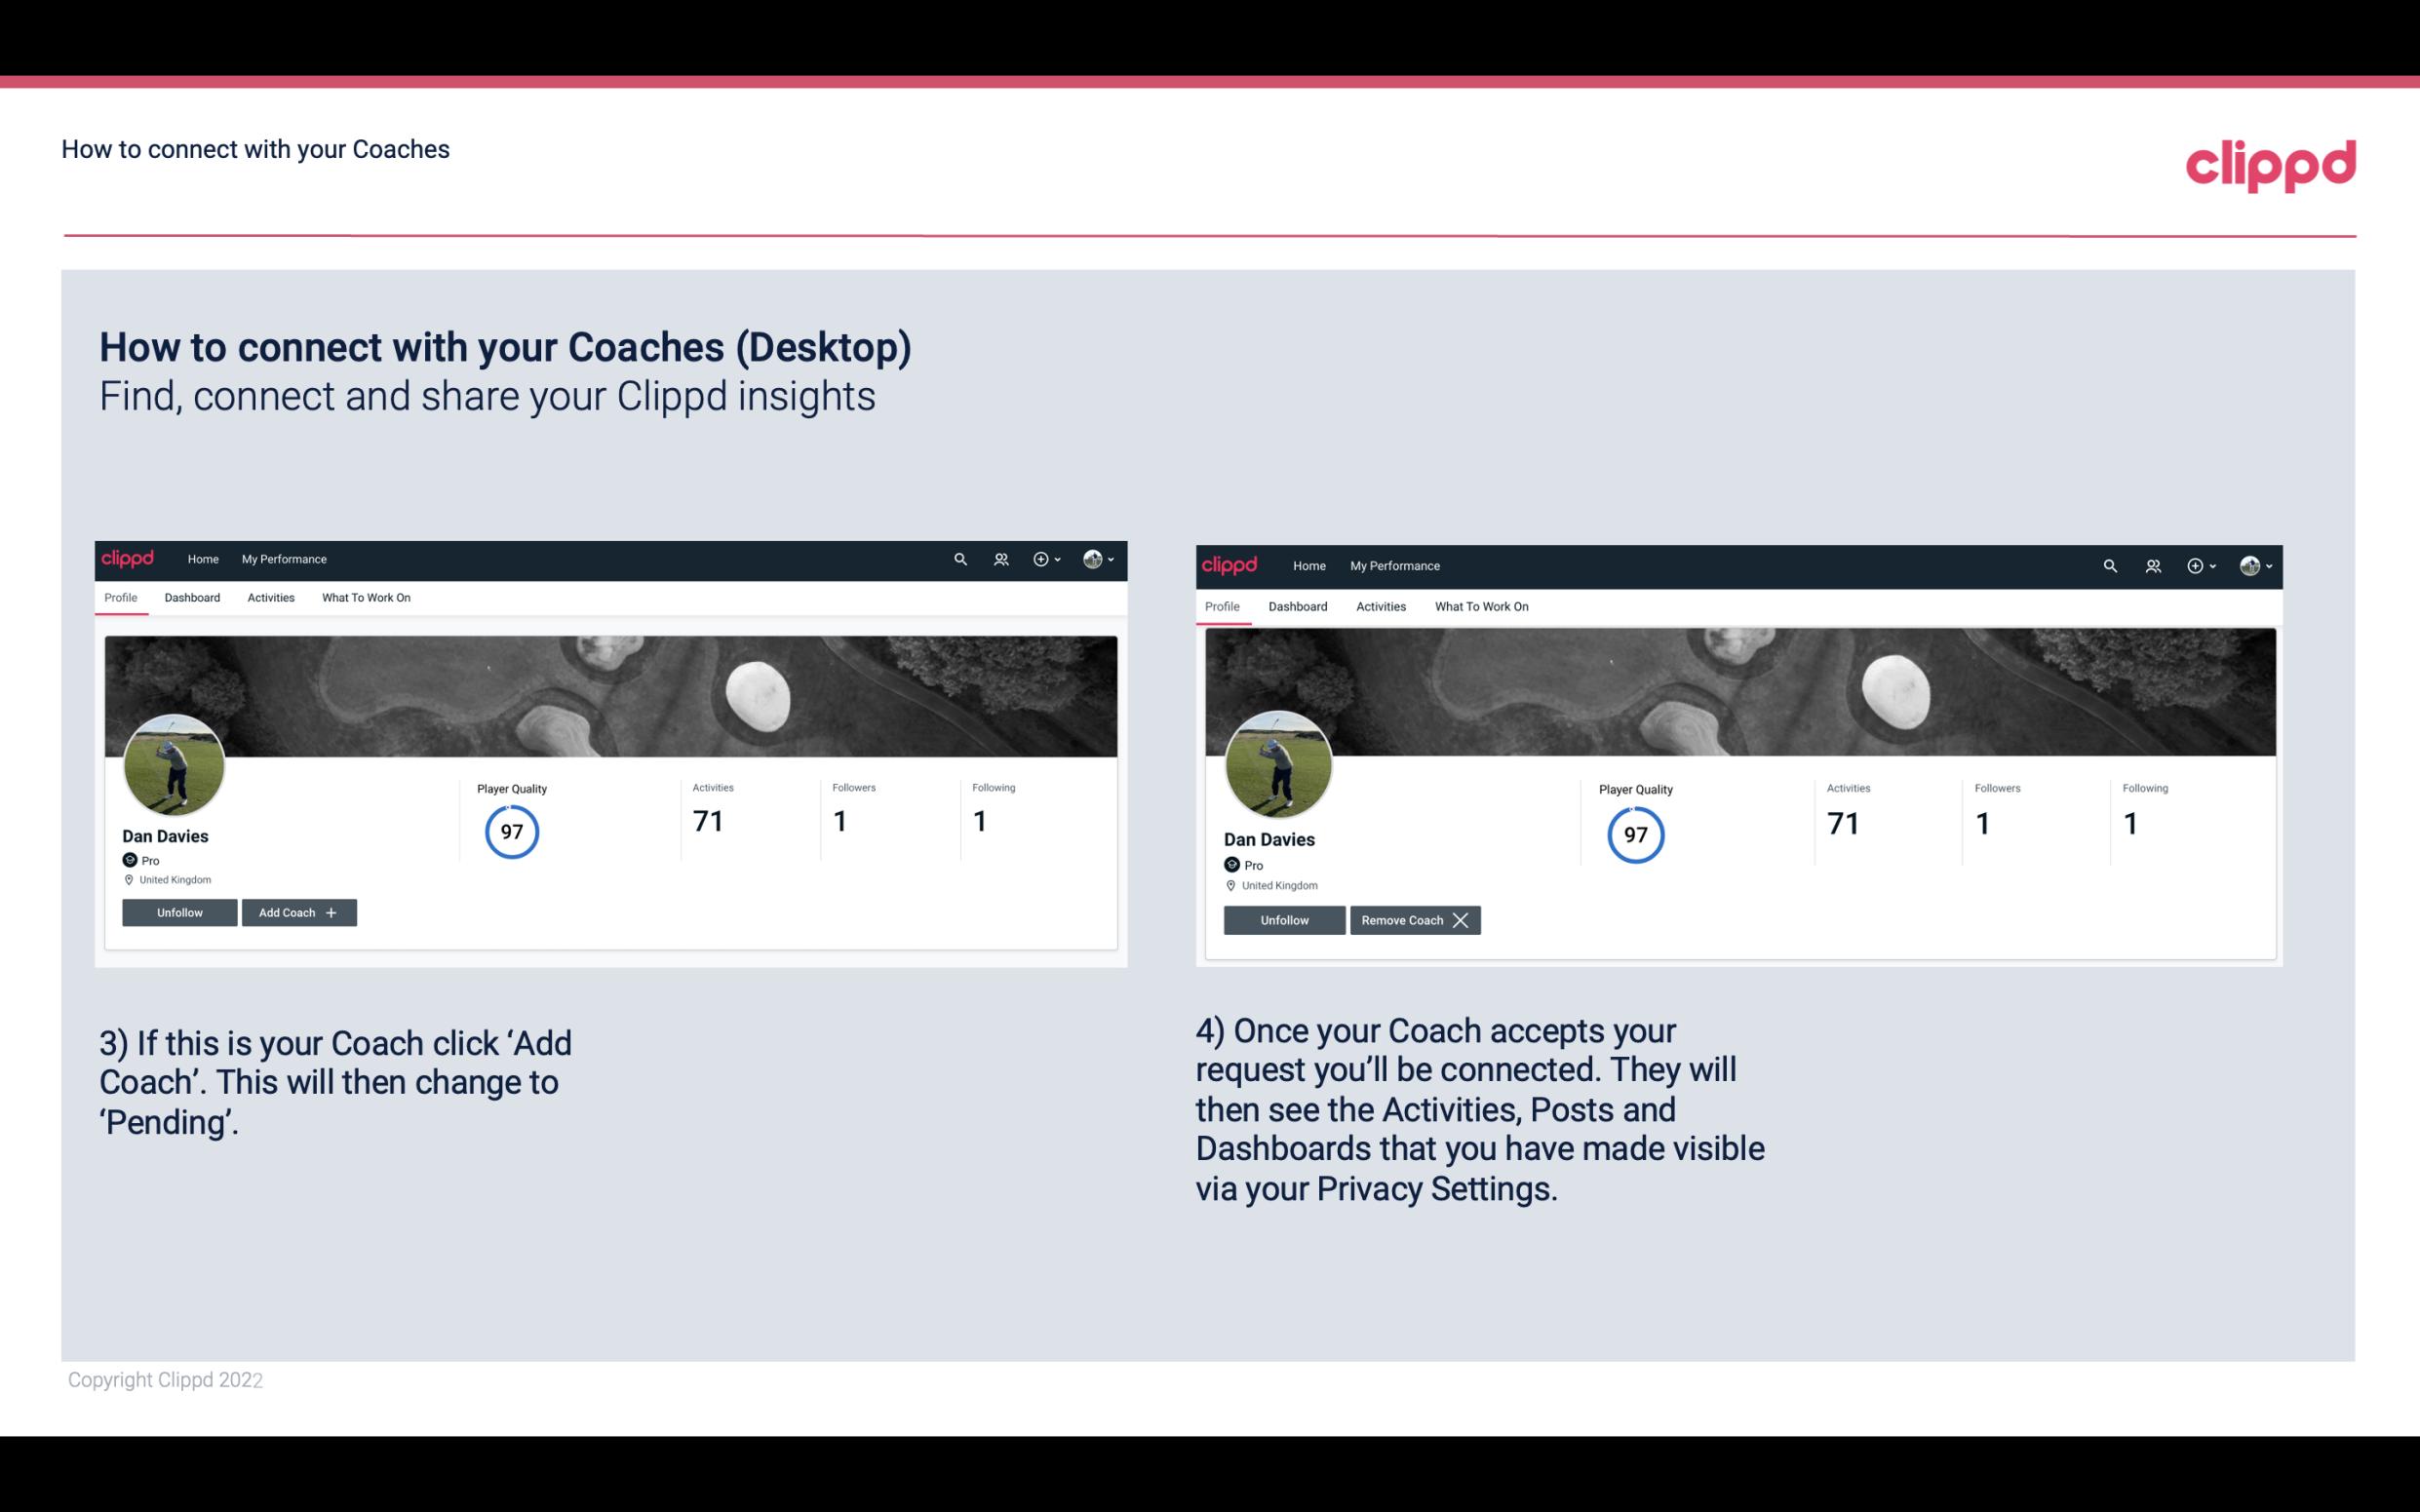2420x1512 pixels.
Task: Toggle the Remove Coach X button
Action: [x=1415, y=919]
